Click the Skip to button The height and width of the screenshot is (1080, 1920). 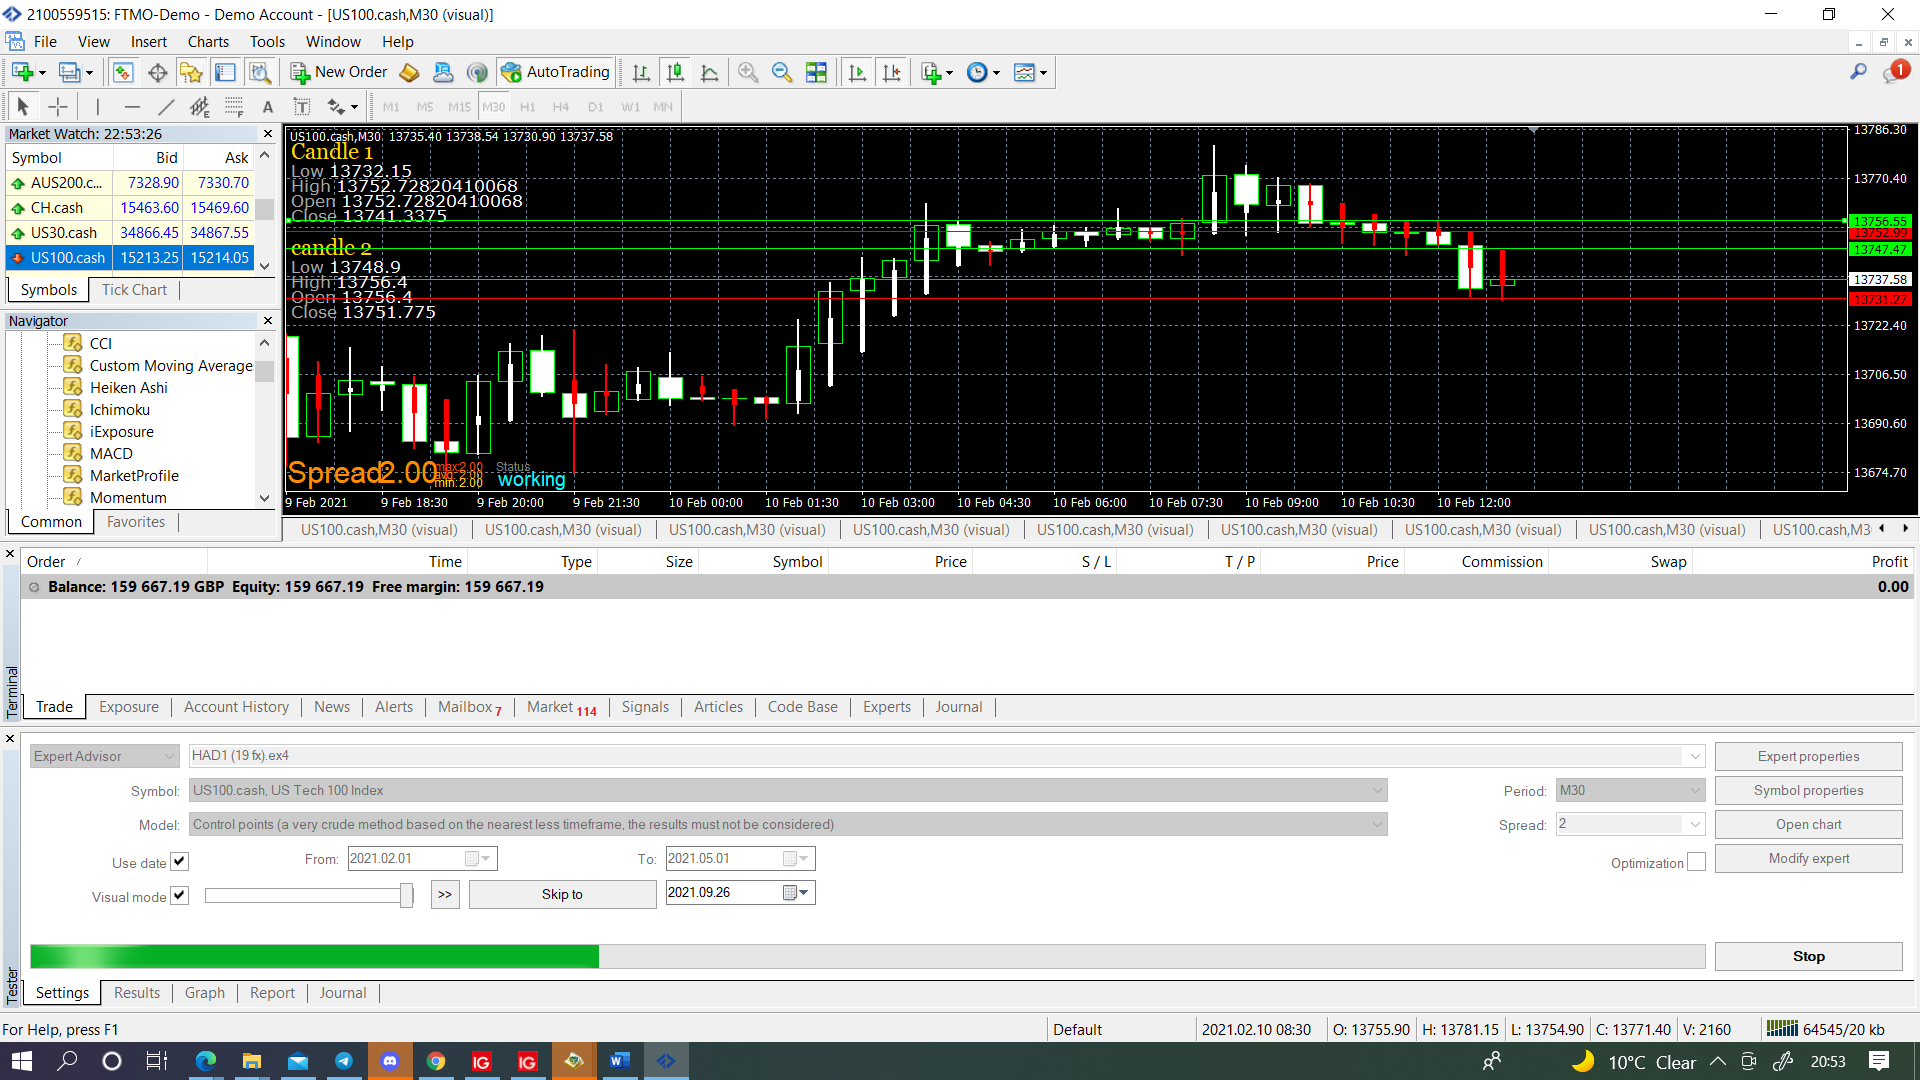point(562,894)
